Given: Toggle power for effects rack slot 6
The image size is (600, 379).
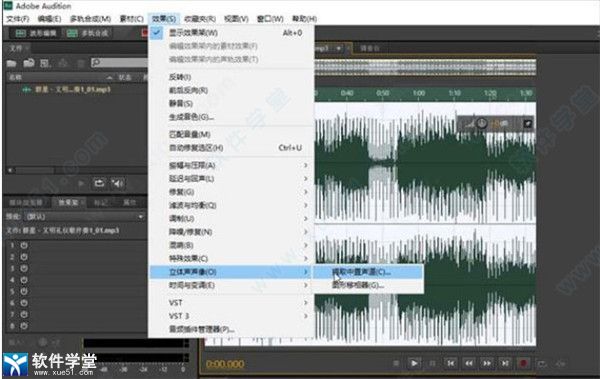Looking at the screenshot, I should coord(24,303).
